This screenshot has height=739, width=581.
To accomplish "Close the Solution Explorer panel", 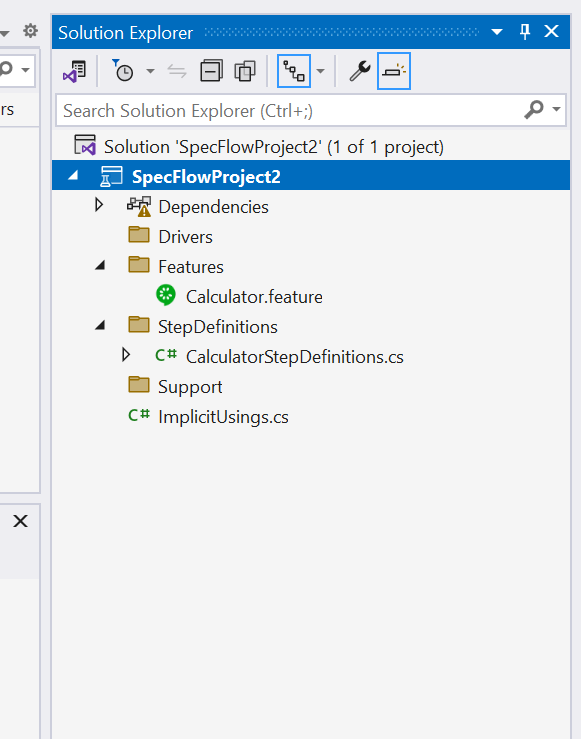I will (x=551, y=32).
